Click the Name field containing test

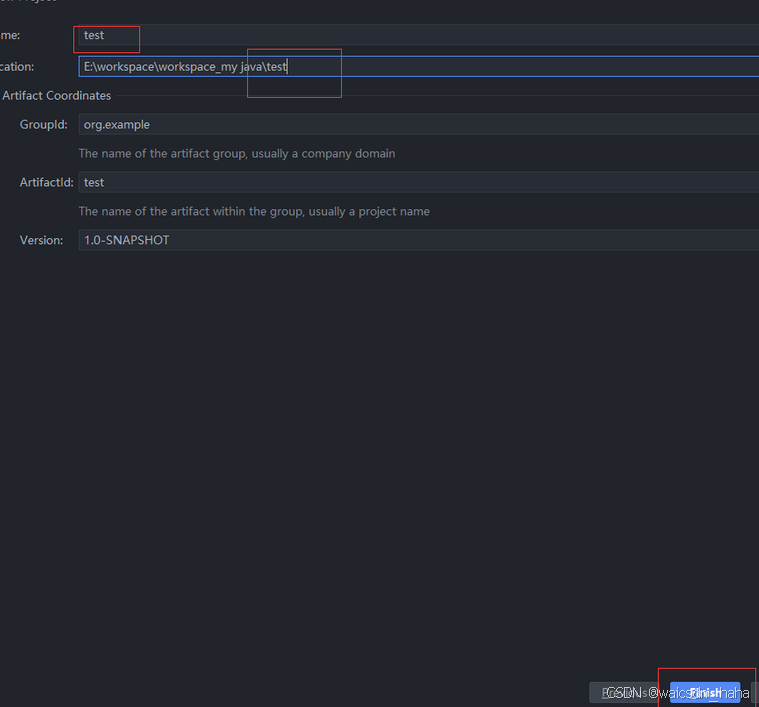point(418,35)
